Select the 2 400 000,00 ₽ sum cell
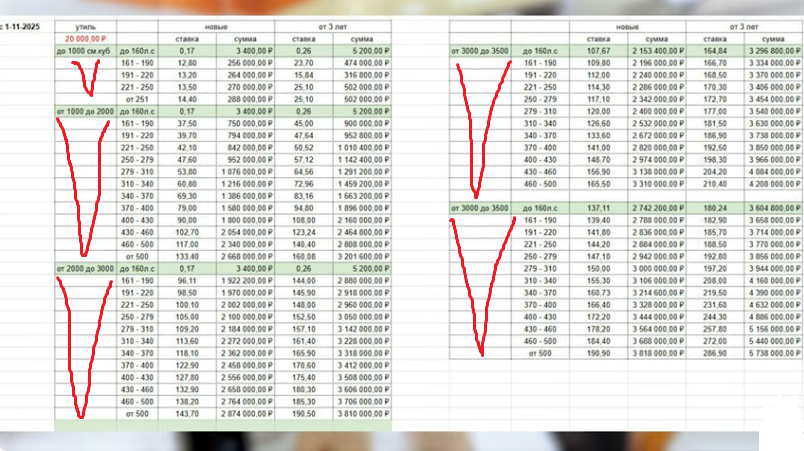The image size is (804, 451). 657,111
